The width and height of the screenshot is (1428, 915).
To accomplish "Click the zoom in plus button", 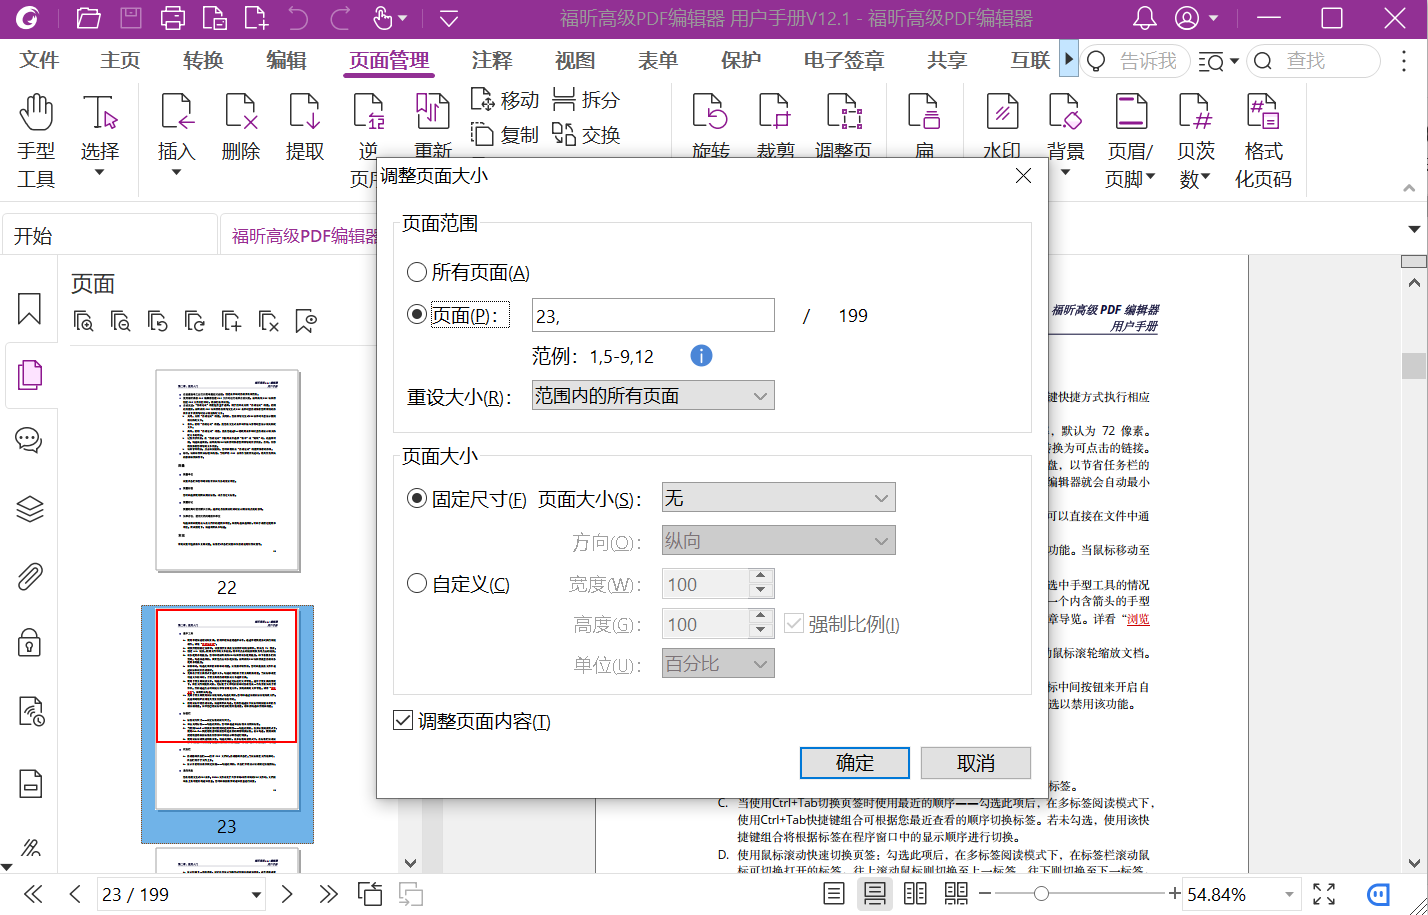I will pos(1174,894).
